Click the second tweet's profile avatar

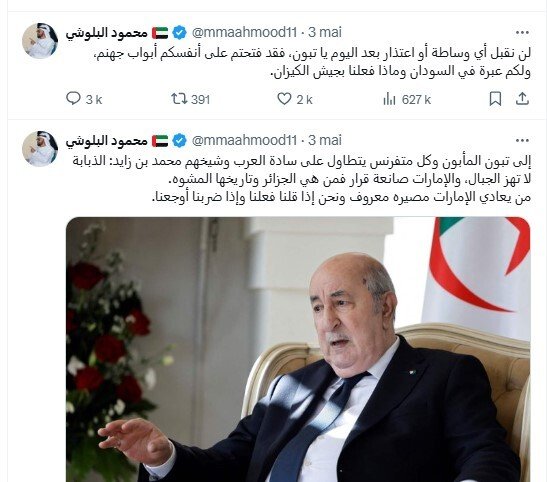[40, 149]
